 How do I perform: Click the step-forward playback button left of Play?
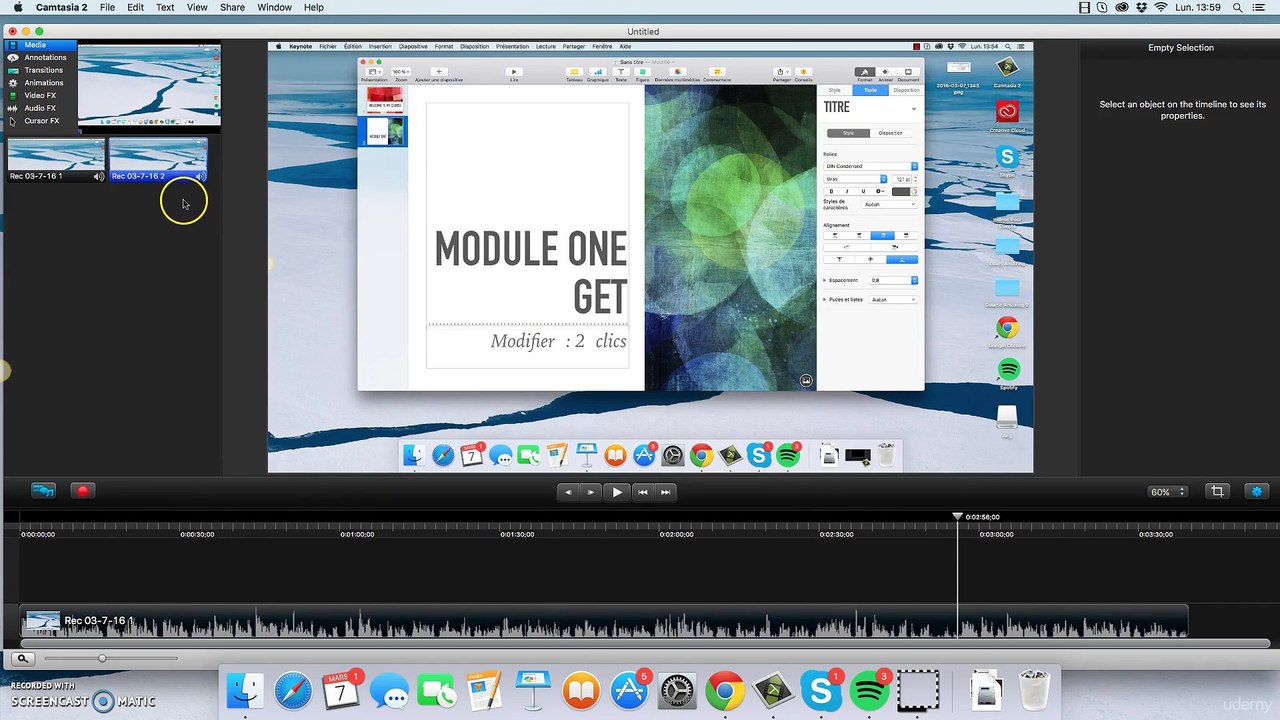click(591, 491)
